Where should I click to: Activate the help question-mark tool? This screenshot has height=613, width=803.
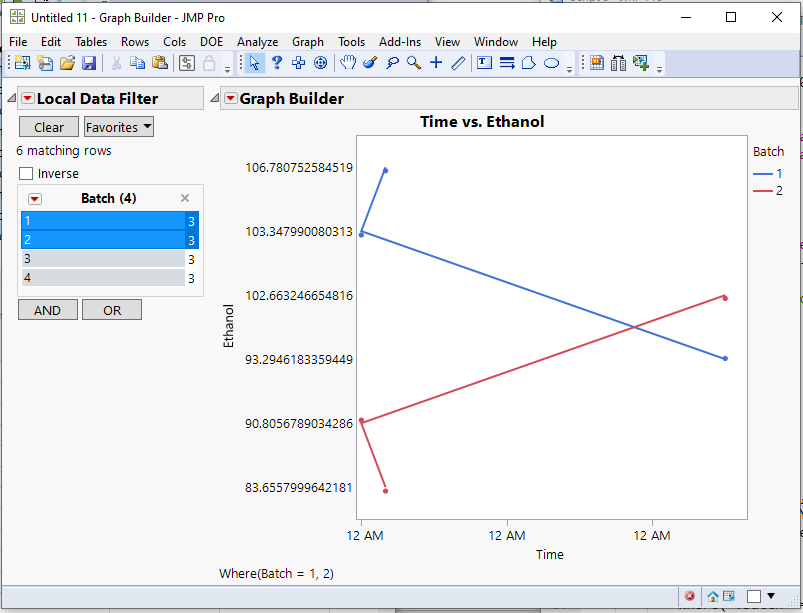(x=276, y=62)
